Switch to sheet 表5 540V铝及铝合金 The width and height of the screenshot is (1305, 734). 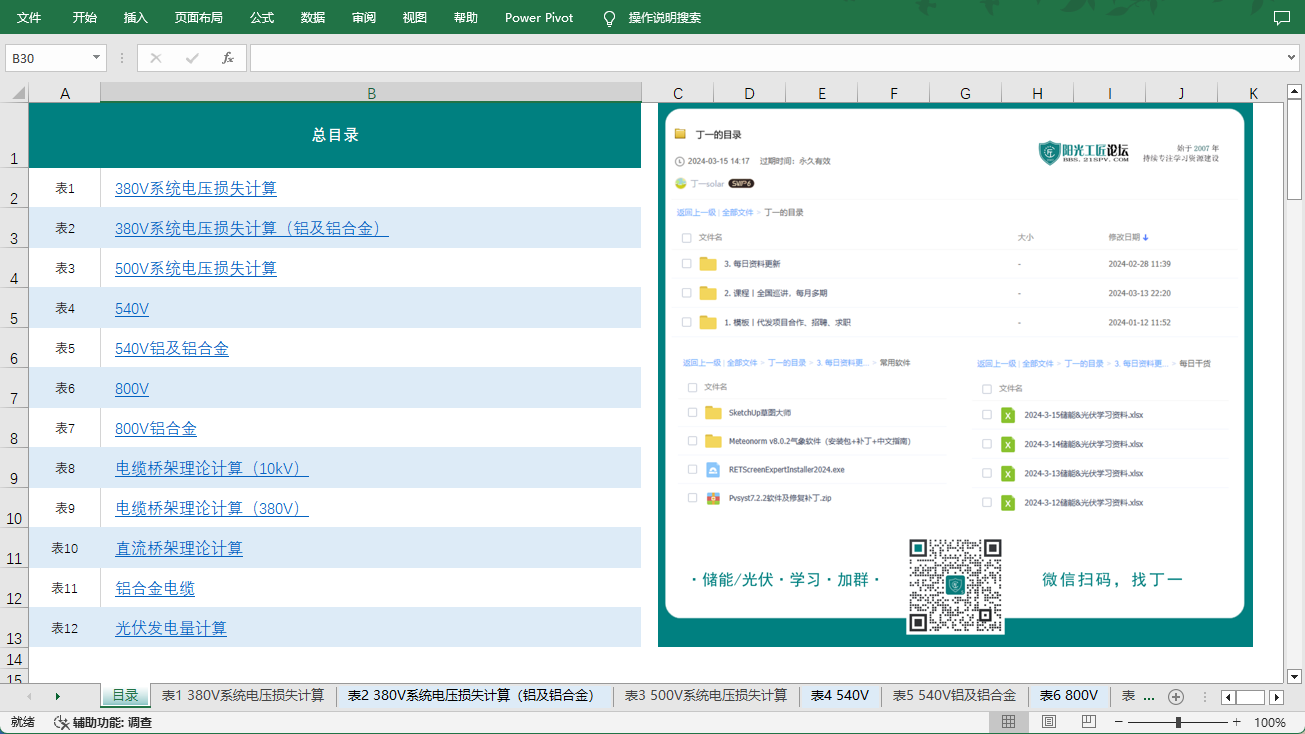click(954, 696)
